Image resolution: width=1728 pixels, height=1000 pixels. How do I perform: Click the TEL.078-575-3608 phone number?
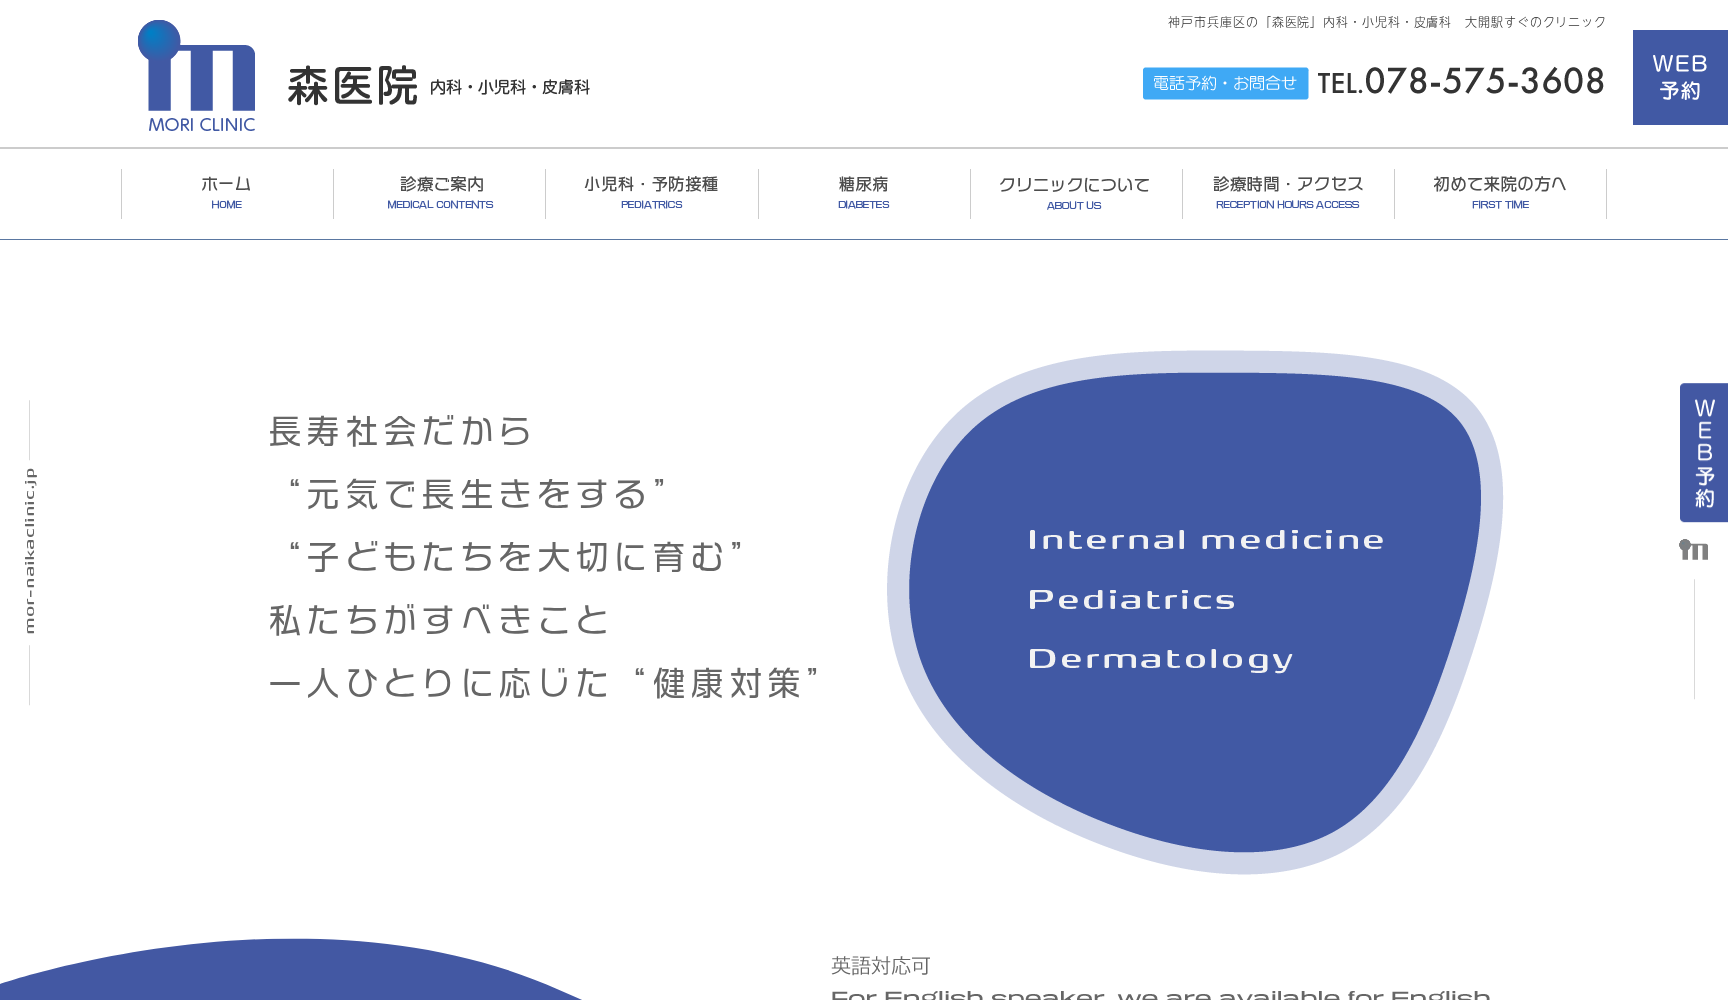pyautogui.click(x=1462, y=83)
